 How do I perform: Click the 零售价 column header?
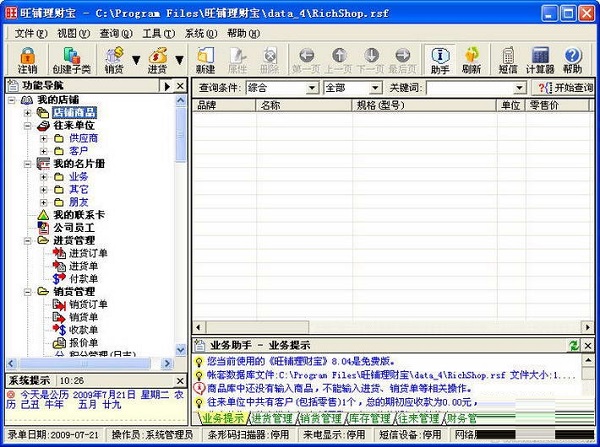coord(557,105)
